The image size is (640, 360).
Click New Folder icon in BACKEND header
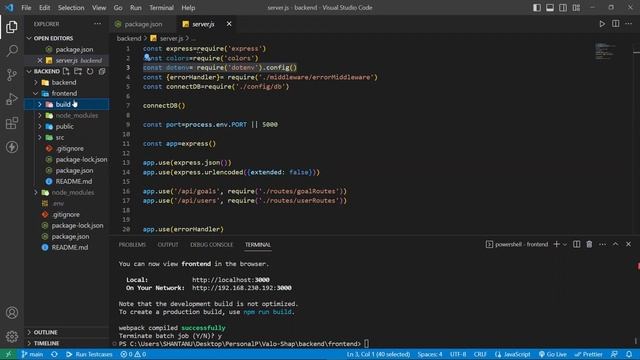click(78, 71)
